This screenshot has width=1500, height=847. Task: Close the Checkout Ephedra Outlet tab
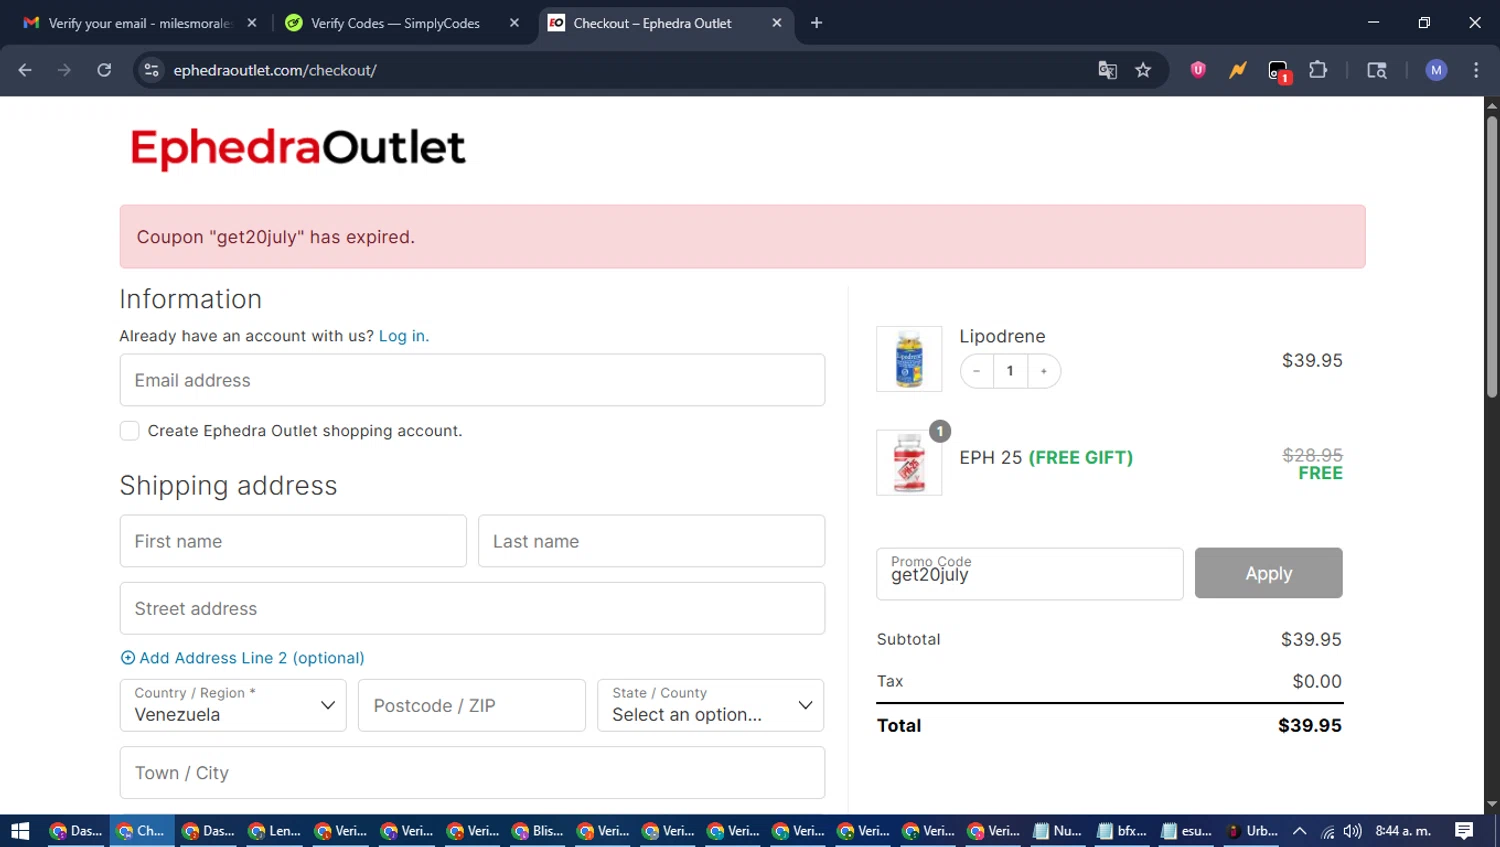pos(777,23)
